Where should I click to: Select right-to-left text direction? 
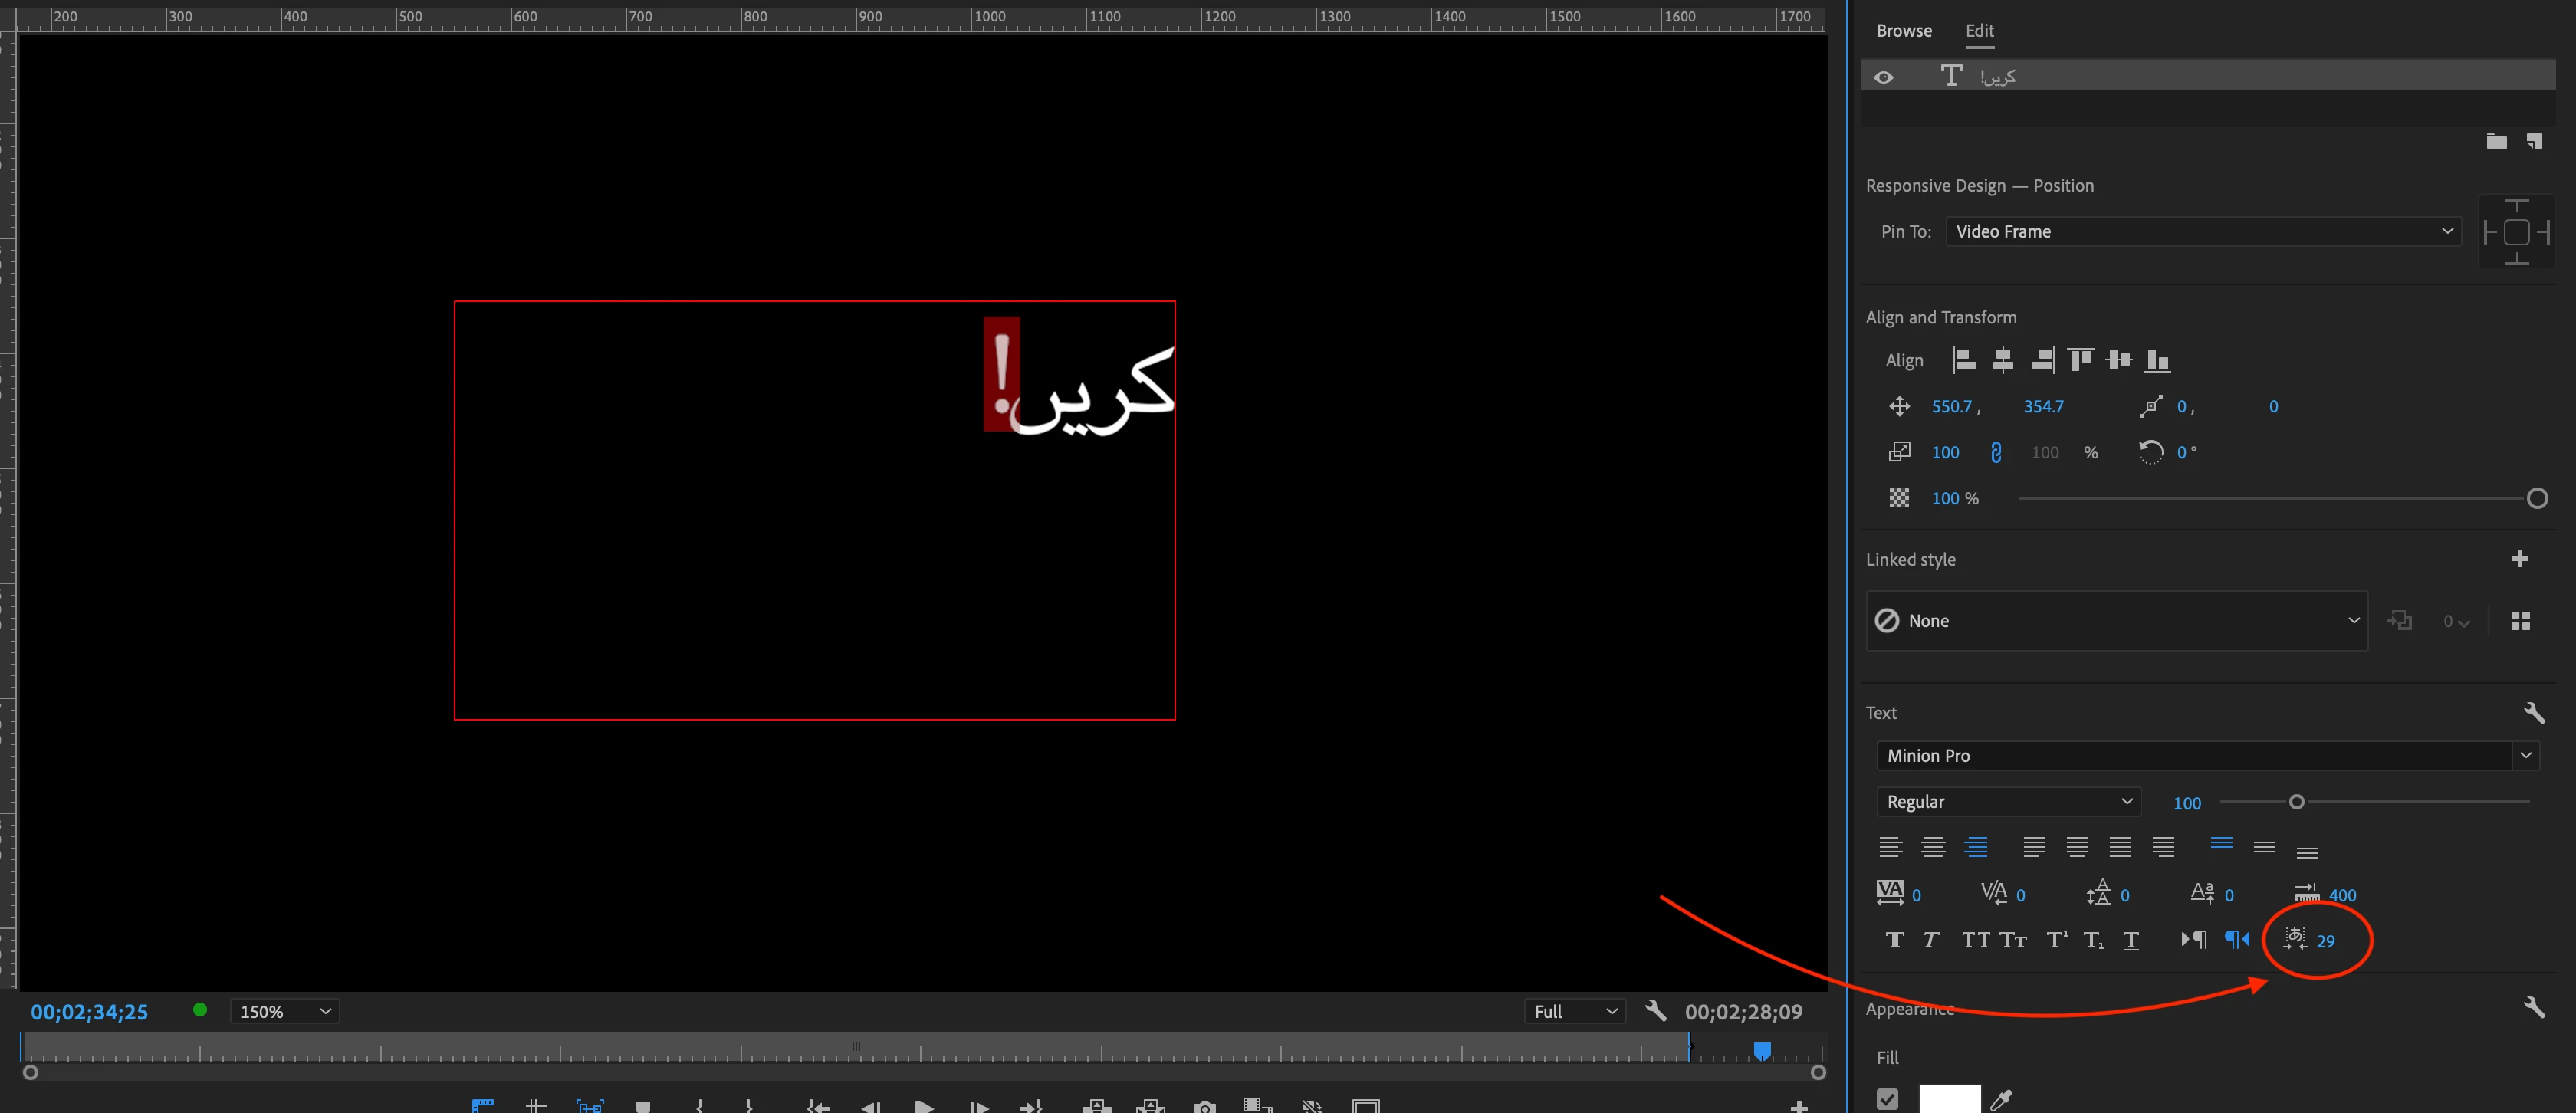(2237, 939)
